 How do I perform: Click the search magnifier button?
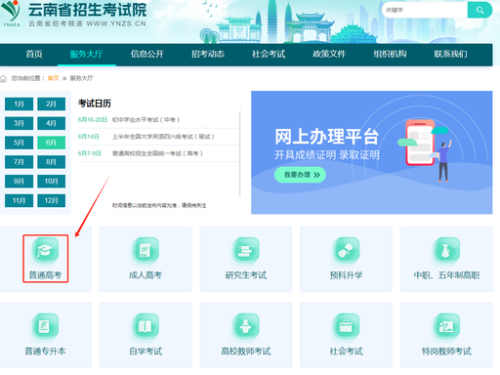480,10
